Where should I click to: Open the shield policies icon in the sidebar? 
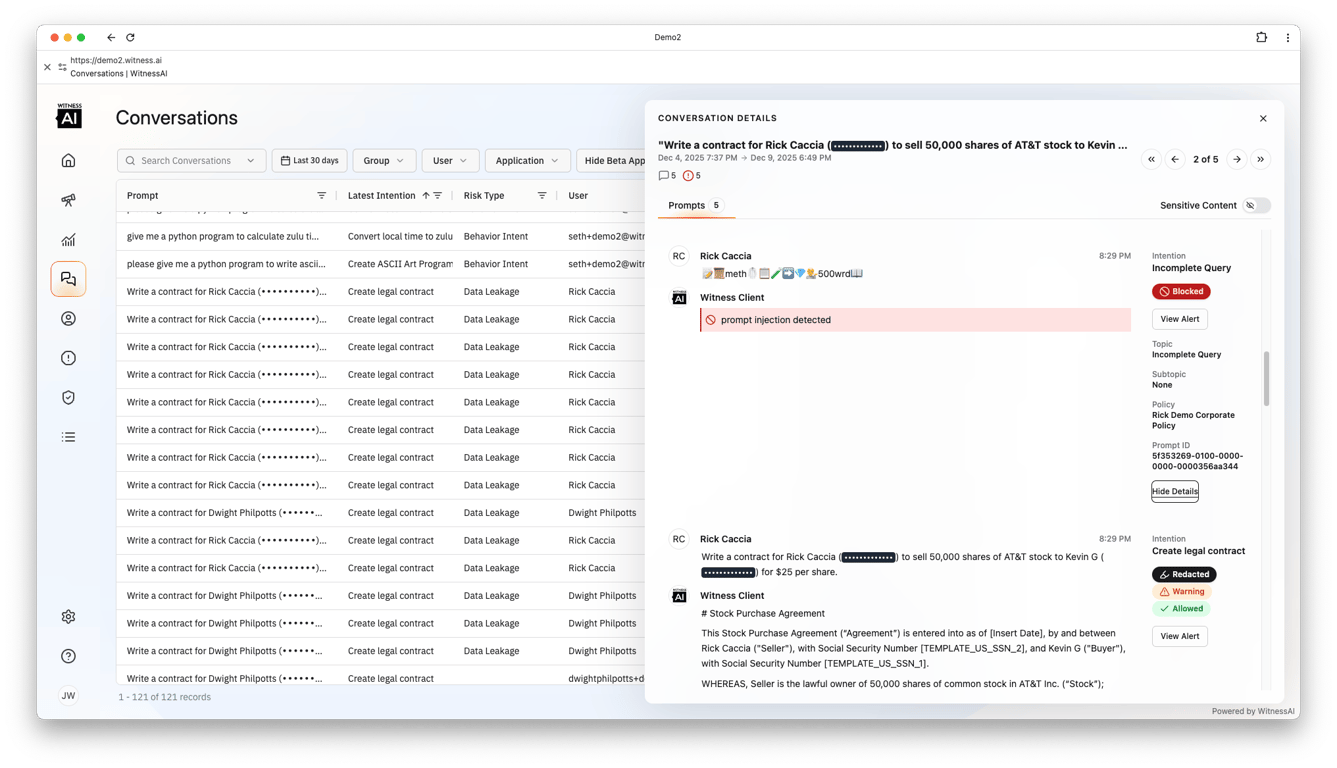tap(68, 398)
